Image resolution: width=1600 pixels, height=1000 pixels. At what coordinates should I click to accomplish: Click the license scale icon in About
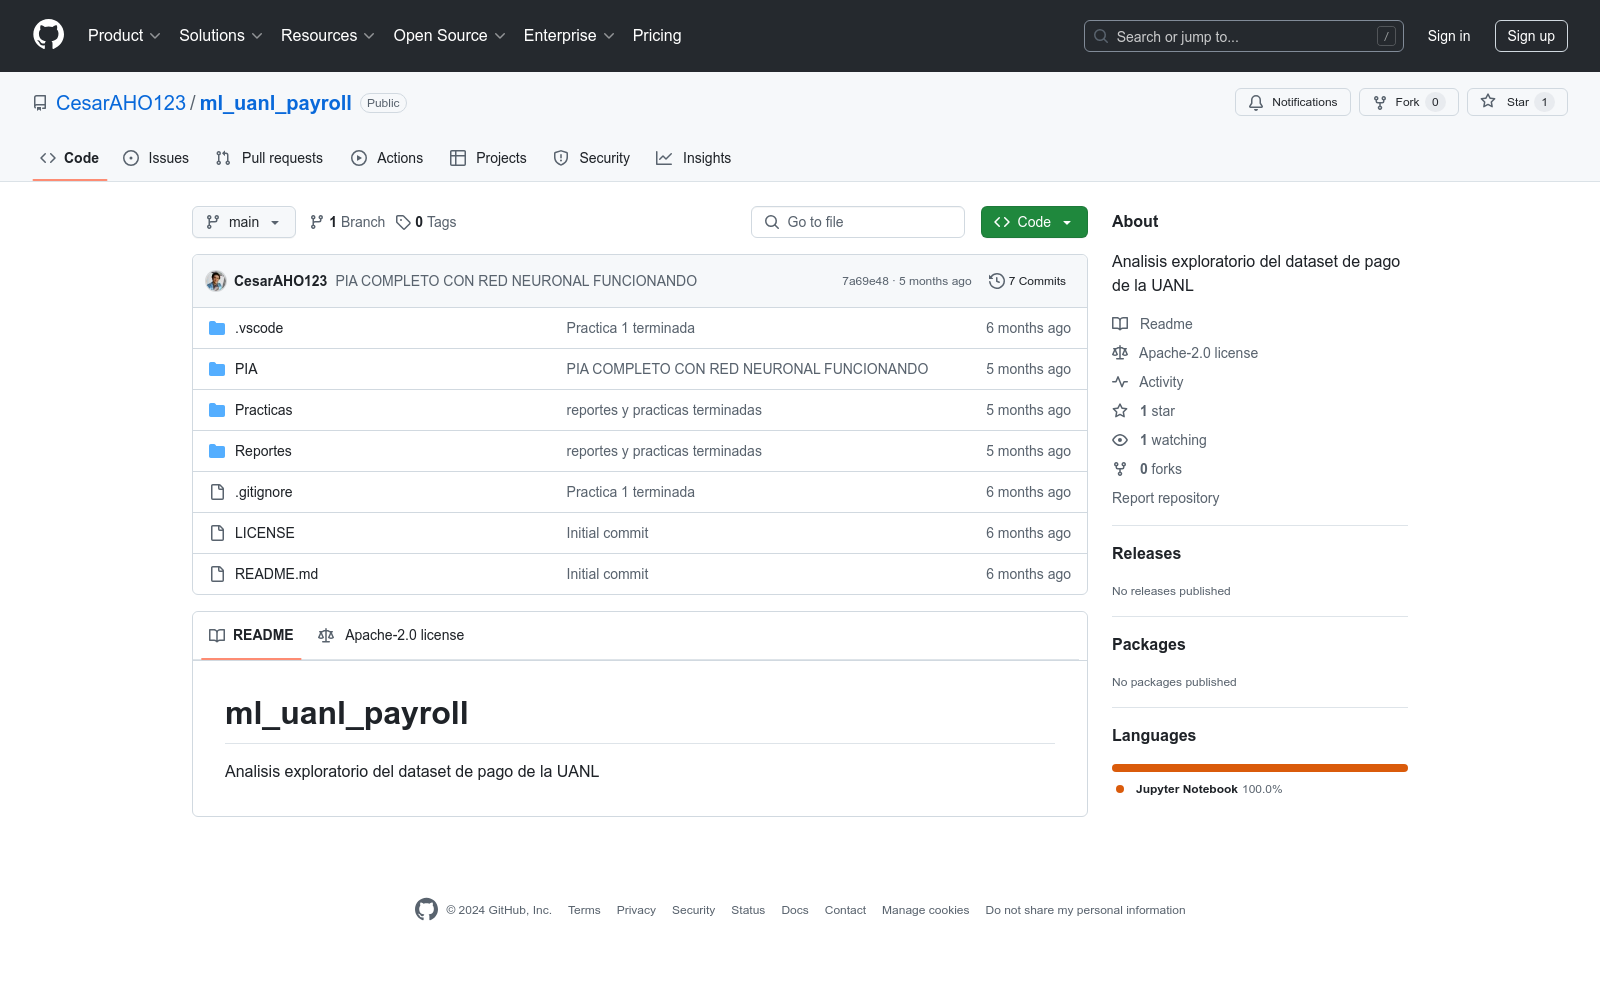coord(1120,353)
